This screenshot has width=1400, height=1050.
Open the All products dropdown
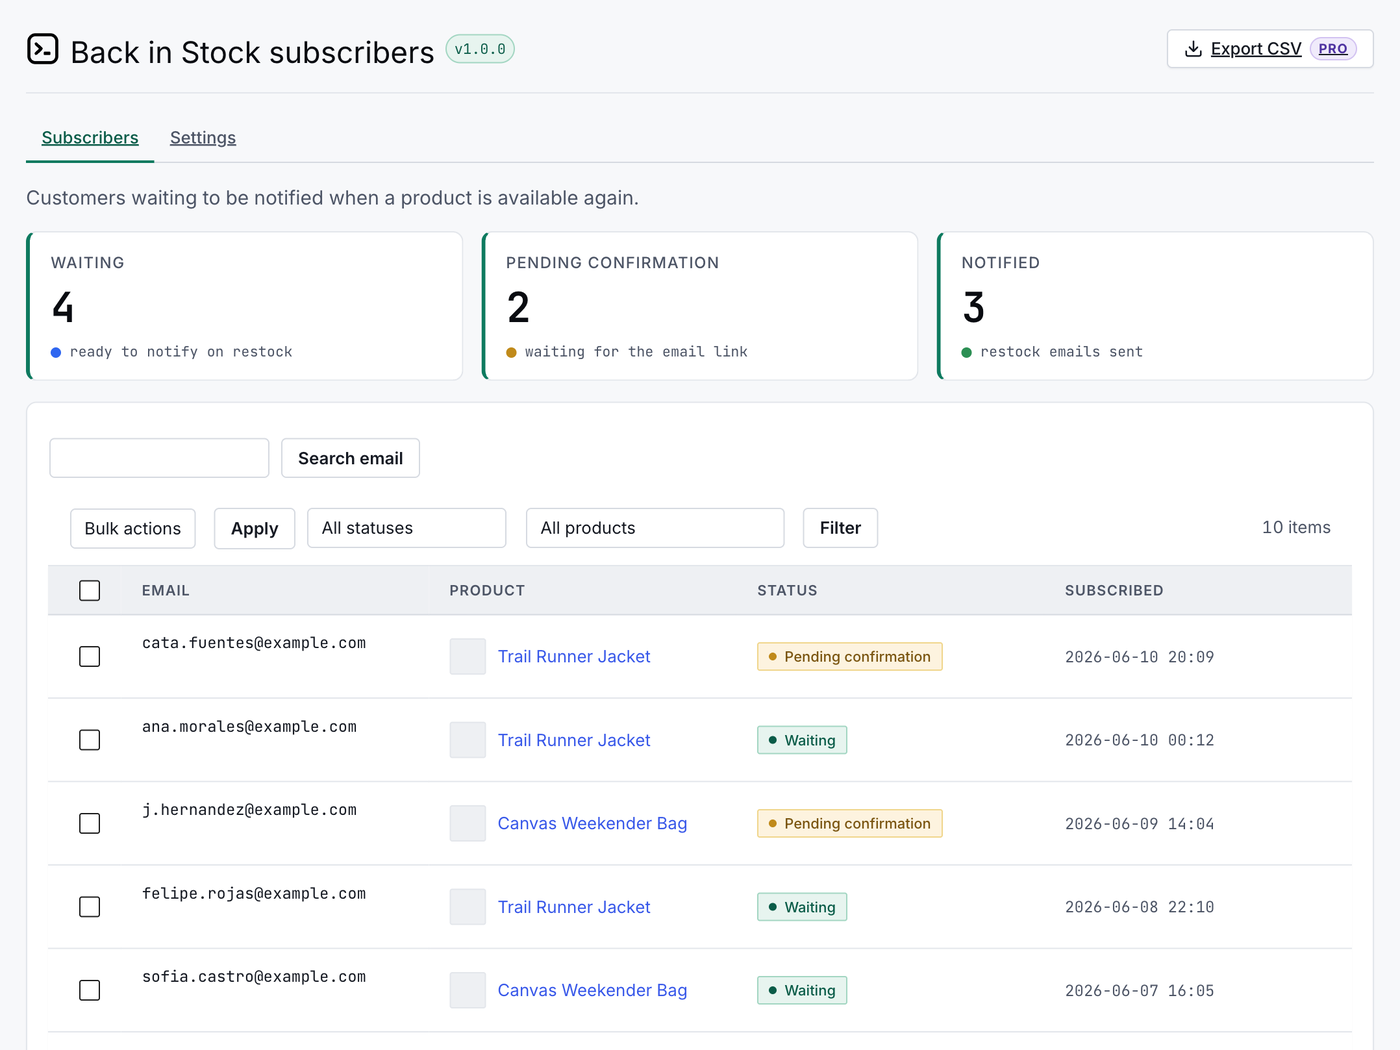click(x=655, y=528)
